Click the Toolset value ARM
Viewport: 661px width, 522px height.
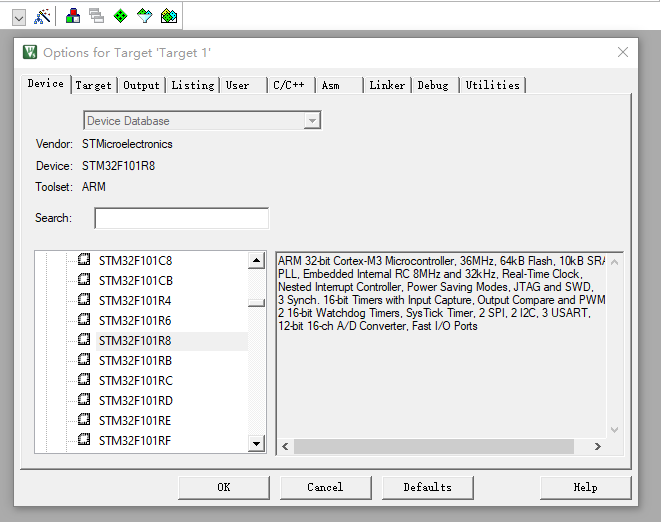(x=94, y=187)
